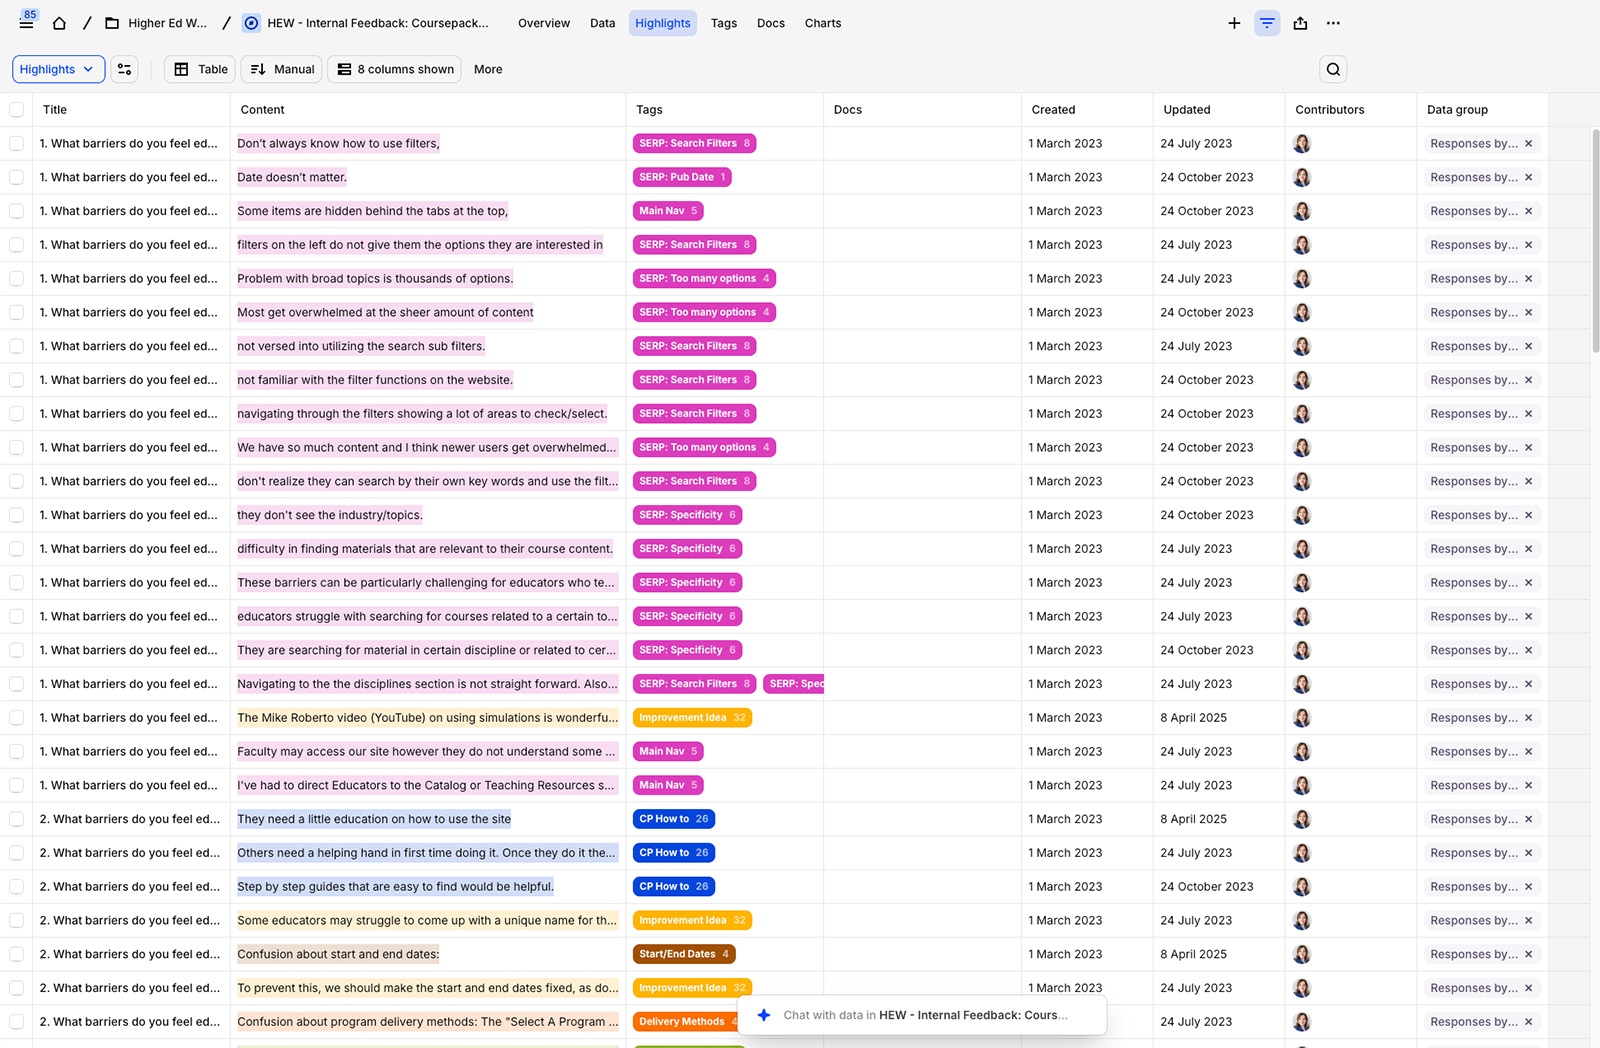Expand the Highlights view dropdown
Viewport: 1600px width, 1048px height.
(x=59, y=69)
